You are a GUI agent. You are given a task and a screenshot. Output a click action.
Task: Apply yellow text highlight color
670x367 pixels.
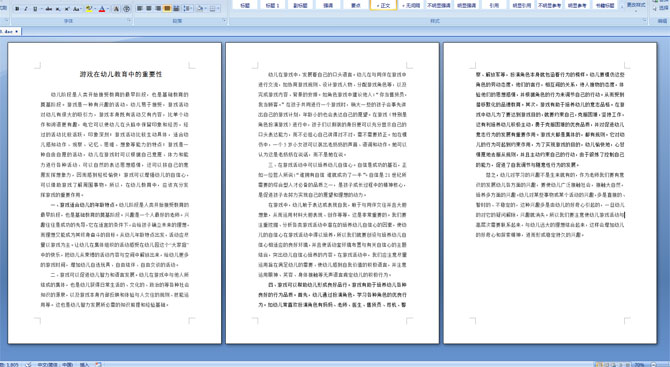point(89,9)
